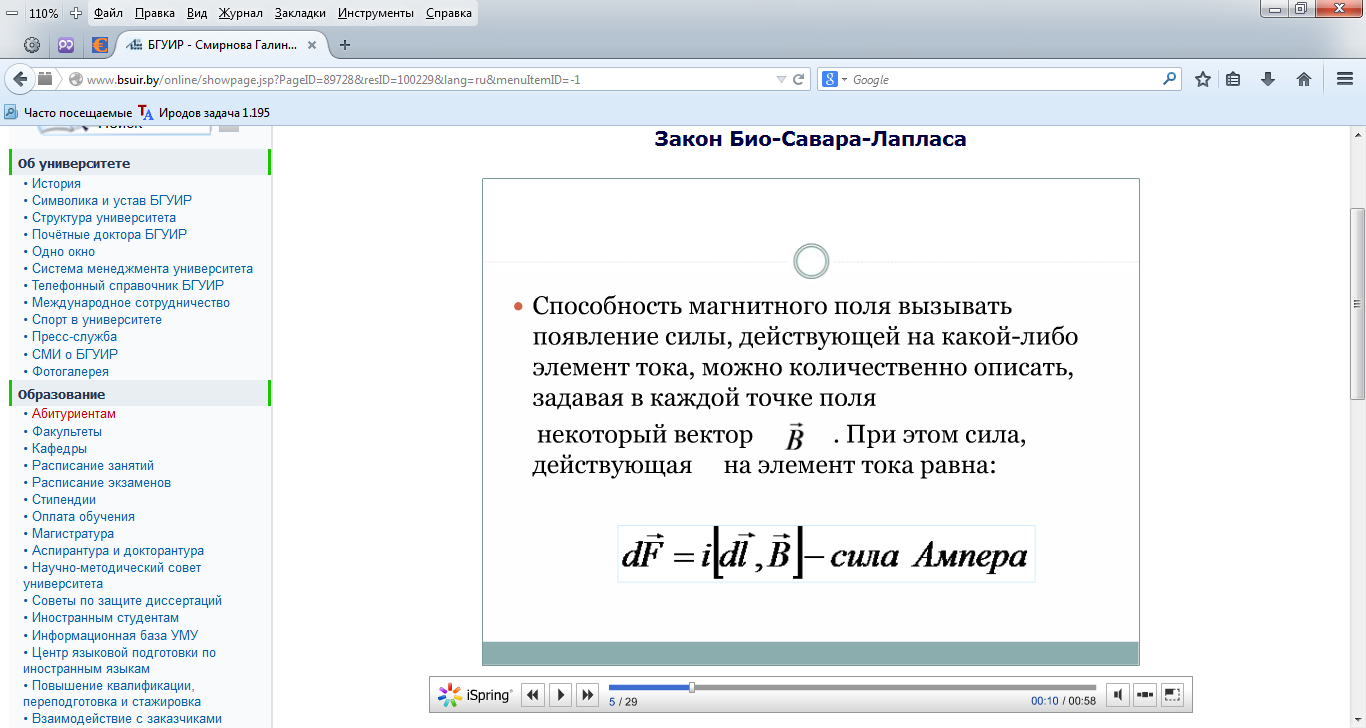The height and width of the screenshot is (728, 1366).
Task: Open the Одно окно link
Action: tap(63, 252)
